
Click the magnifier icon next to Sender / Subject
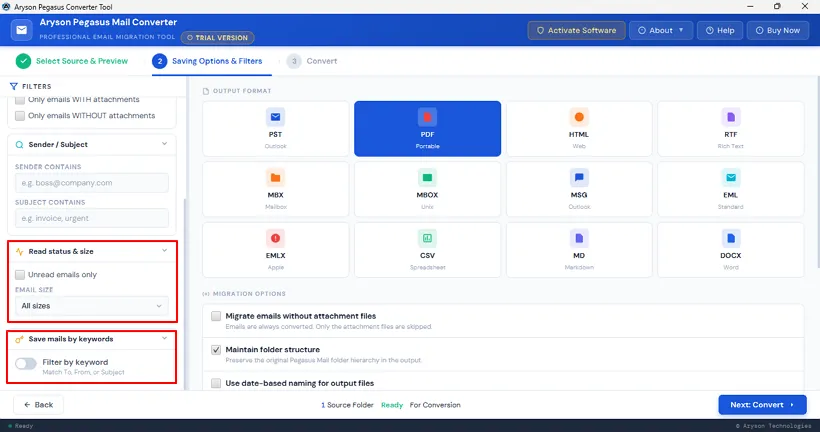19,145
